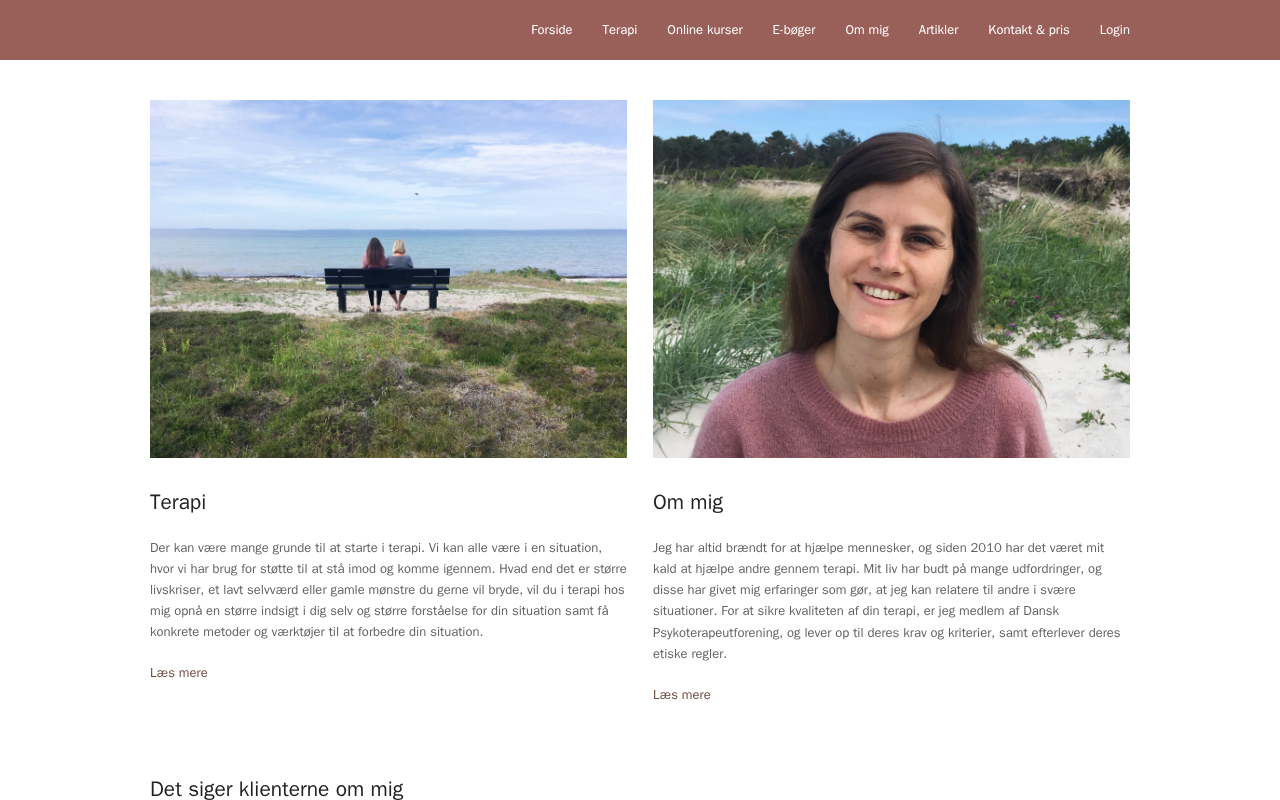Open Kontakt & pris in the header
Viewport: 1280px width, 800px height.
(1029, 30)
